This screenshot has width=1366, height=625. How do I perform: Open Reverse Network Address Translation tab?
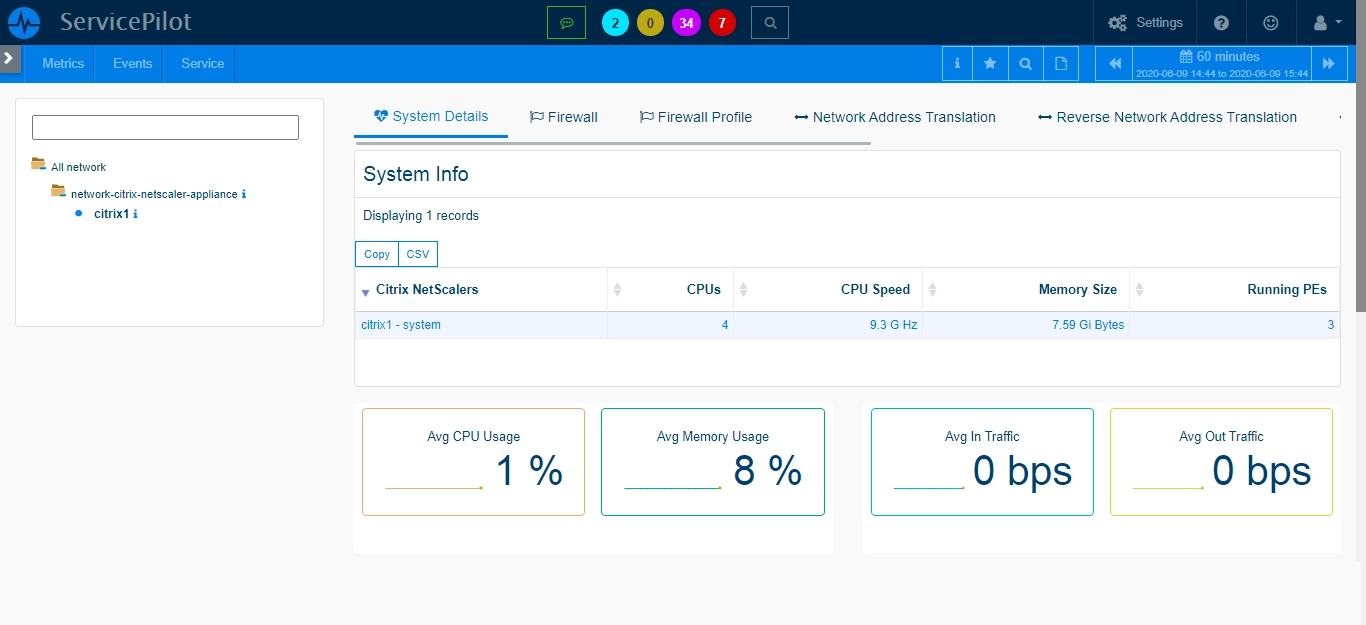(x=1167, y=117)
